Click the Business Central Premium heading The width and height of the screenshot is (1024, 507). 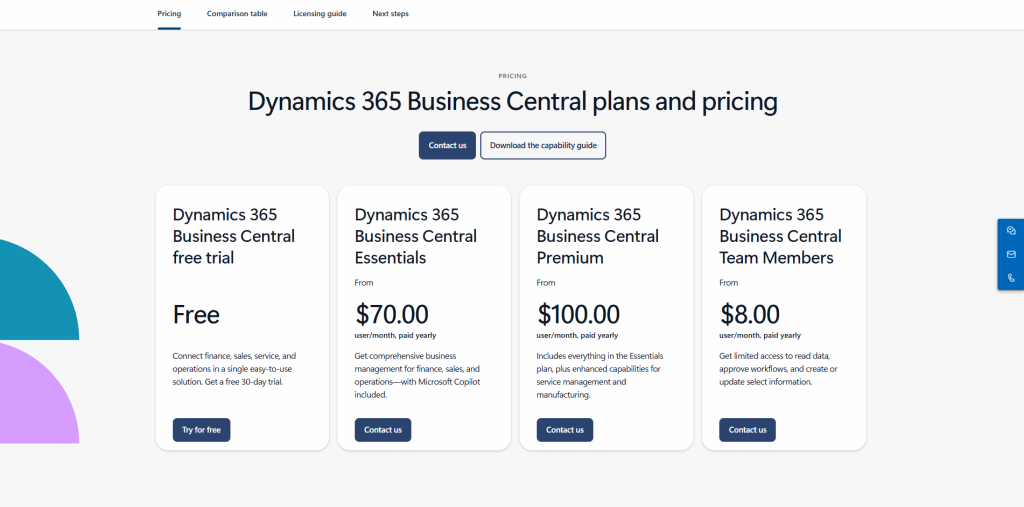tap(598, 236)
